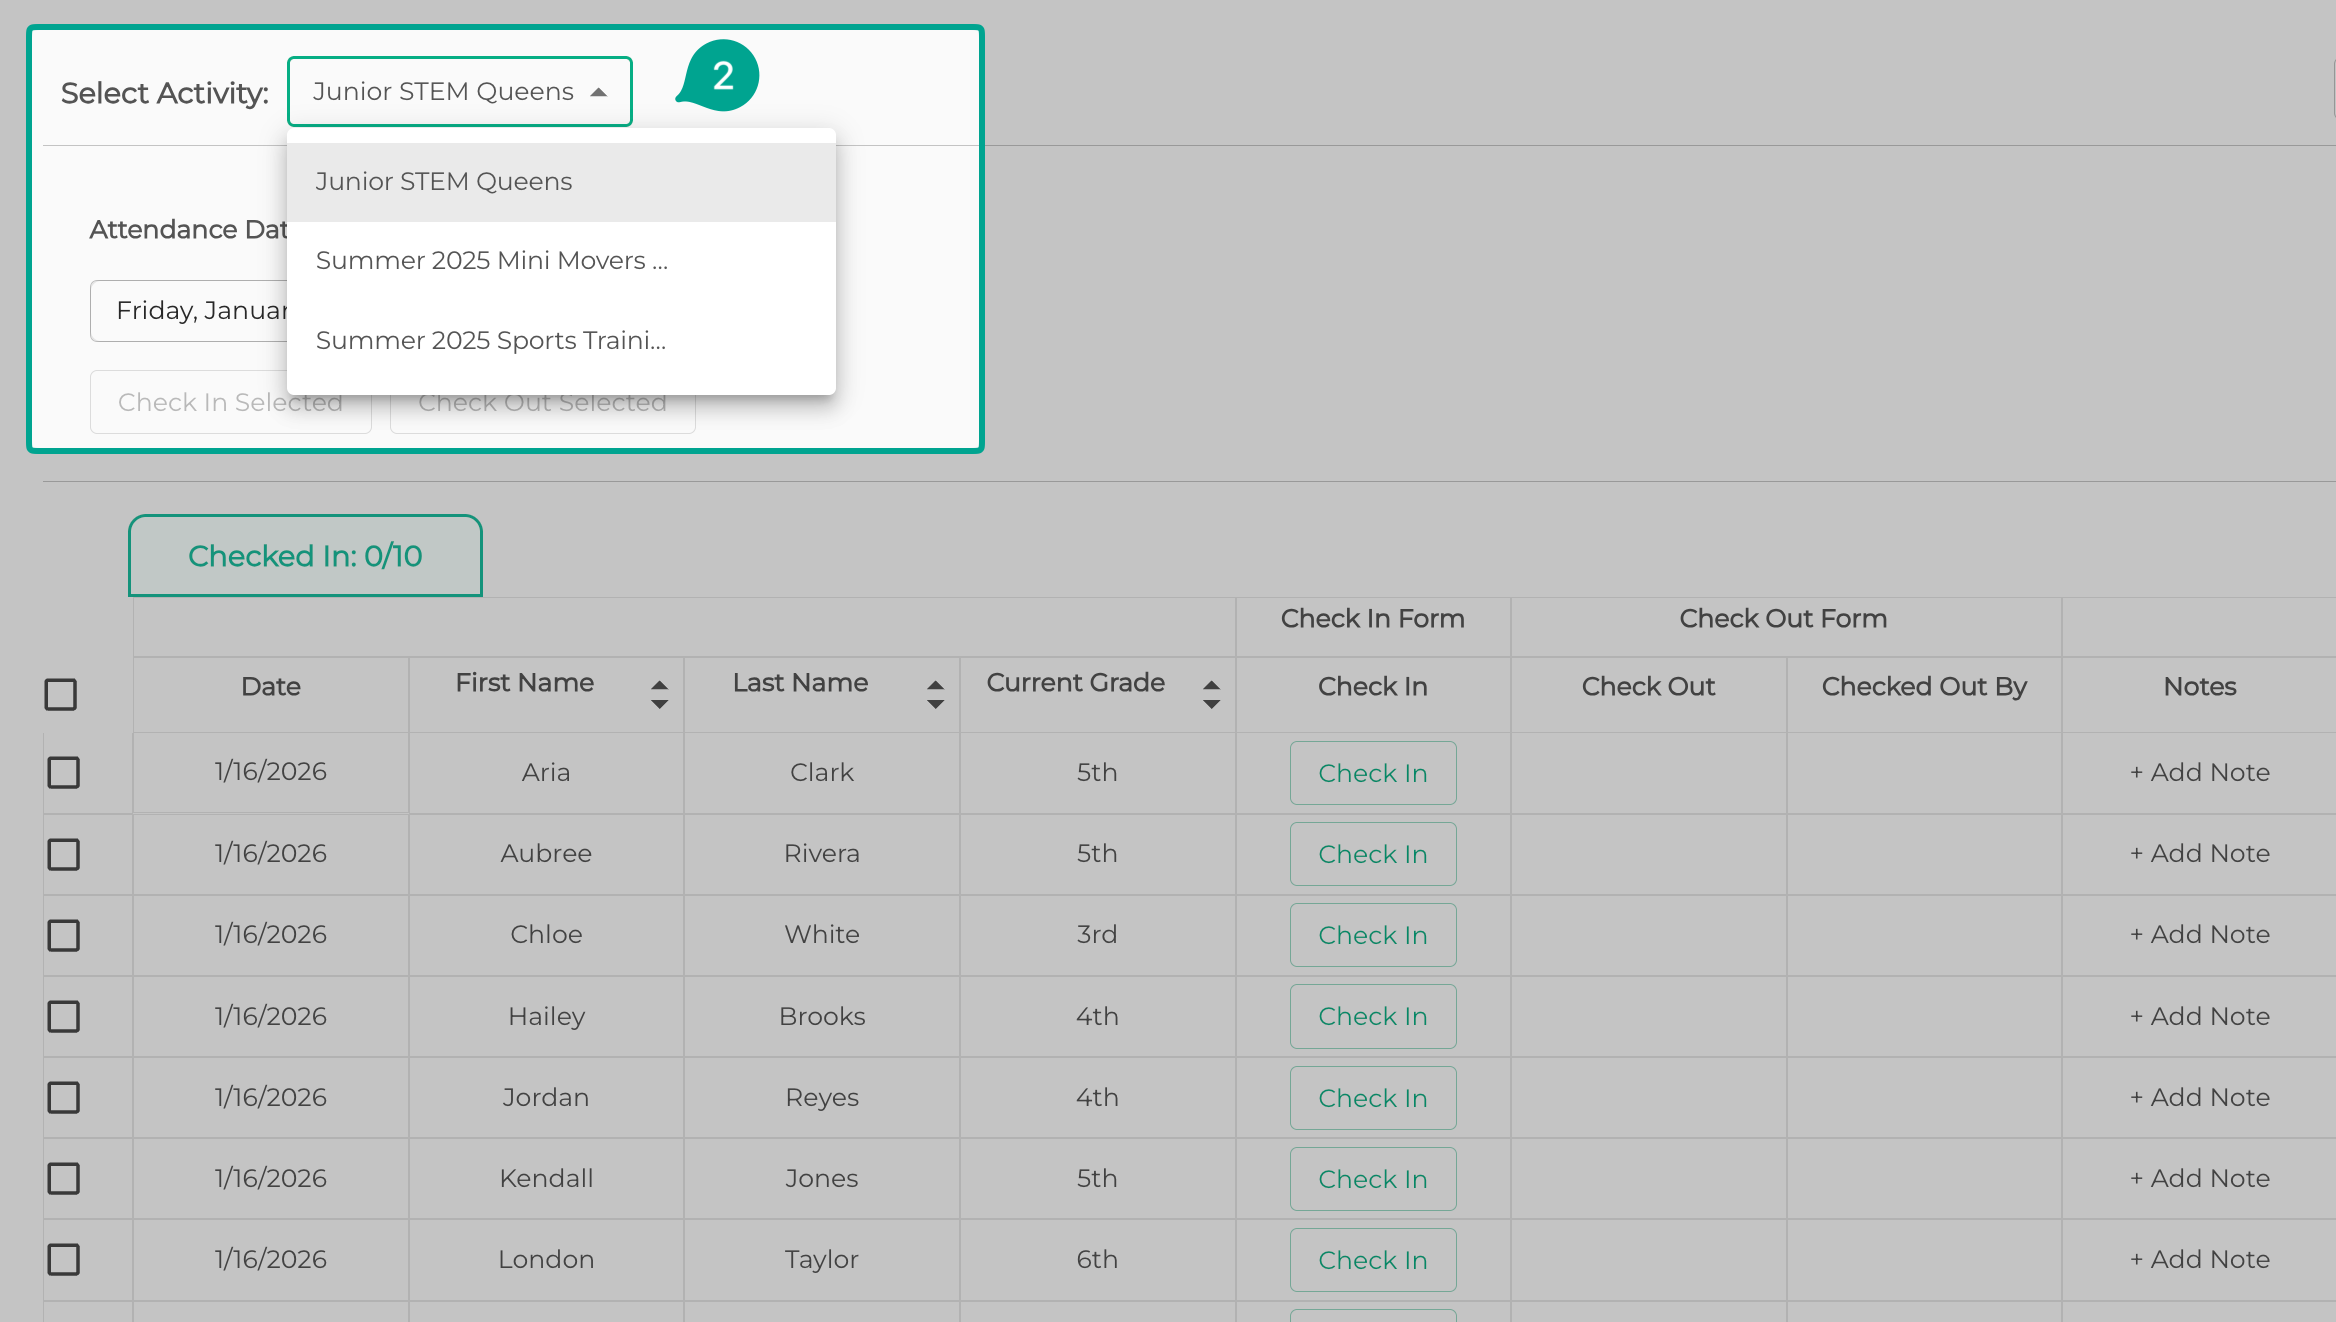The image size is (2336, 1322).
Task: Collapse the Select Activity dropdown arrow
Action: (x=599, y=92)
